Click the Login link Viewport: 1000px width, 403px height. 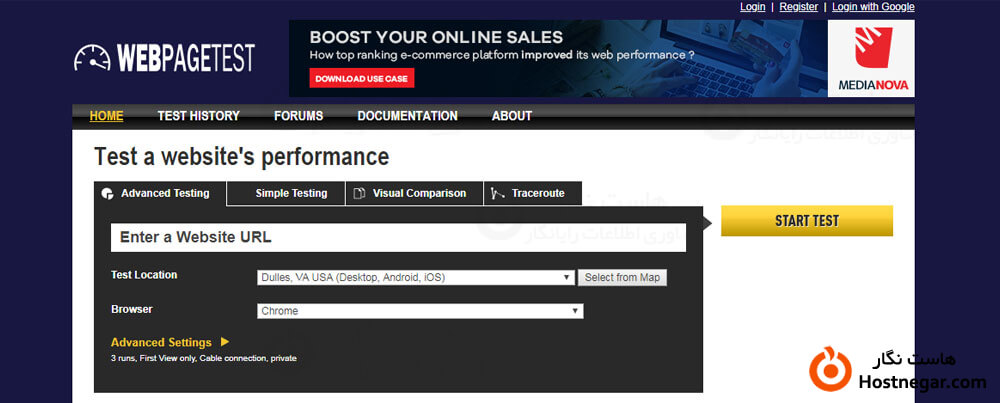pos(752,7)
